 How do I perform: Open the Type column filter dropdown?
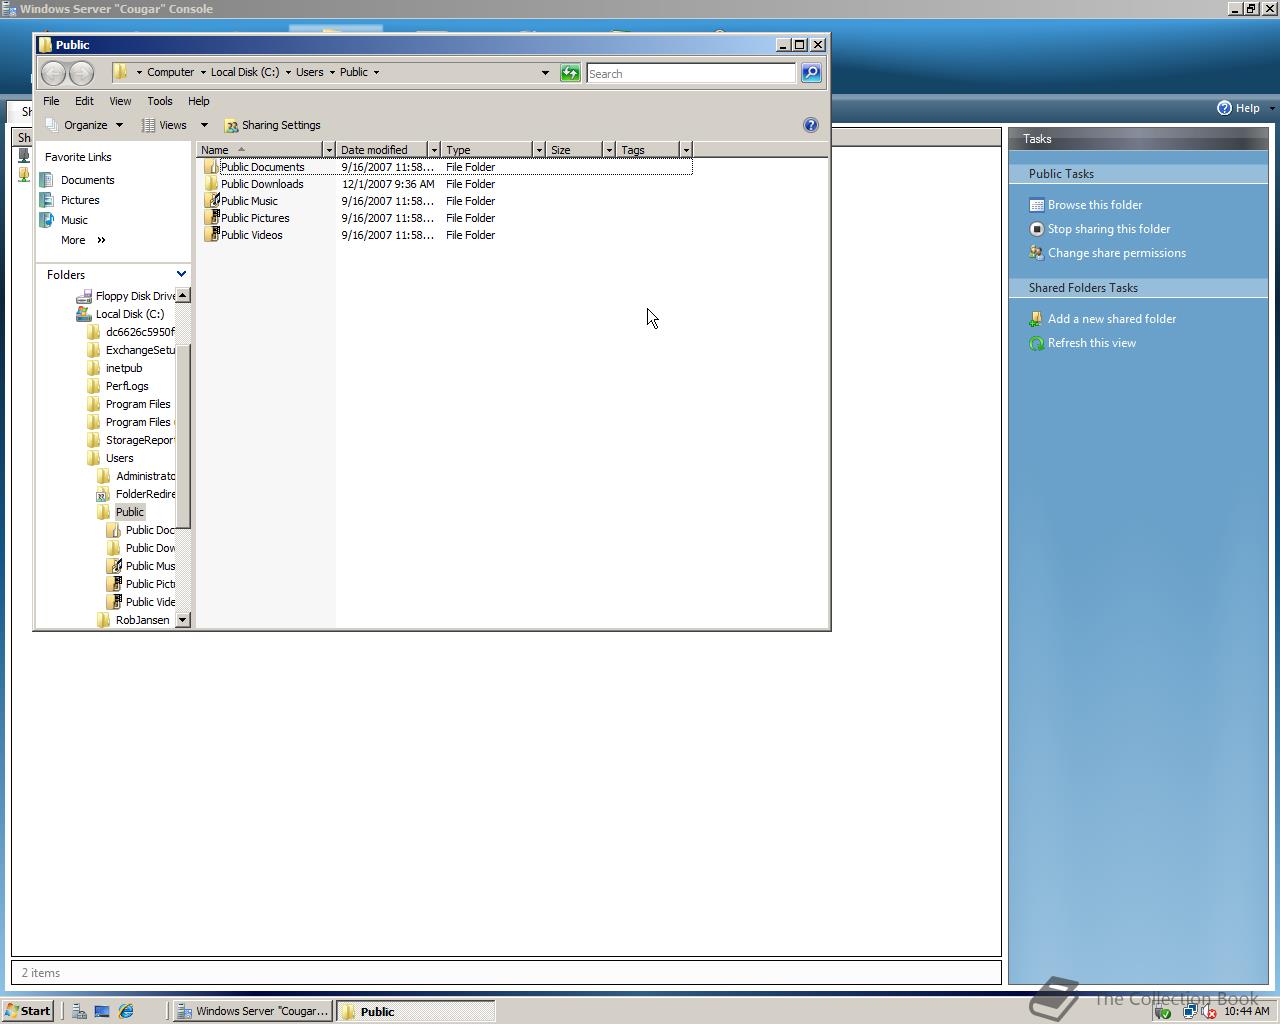[x=539, y=150]
